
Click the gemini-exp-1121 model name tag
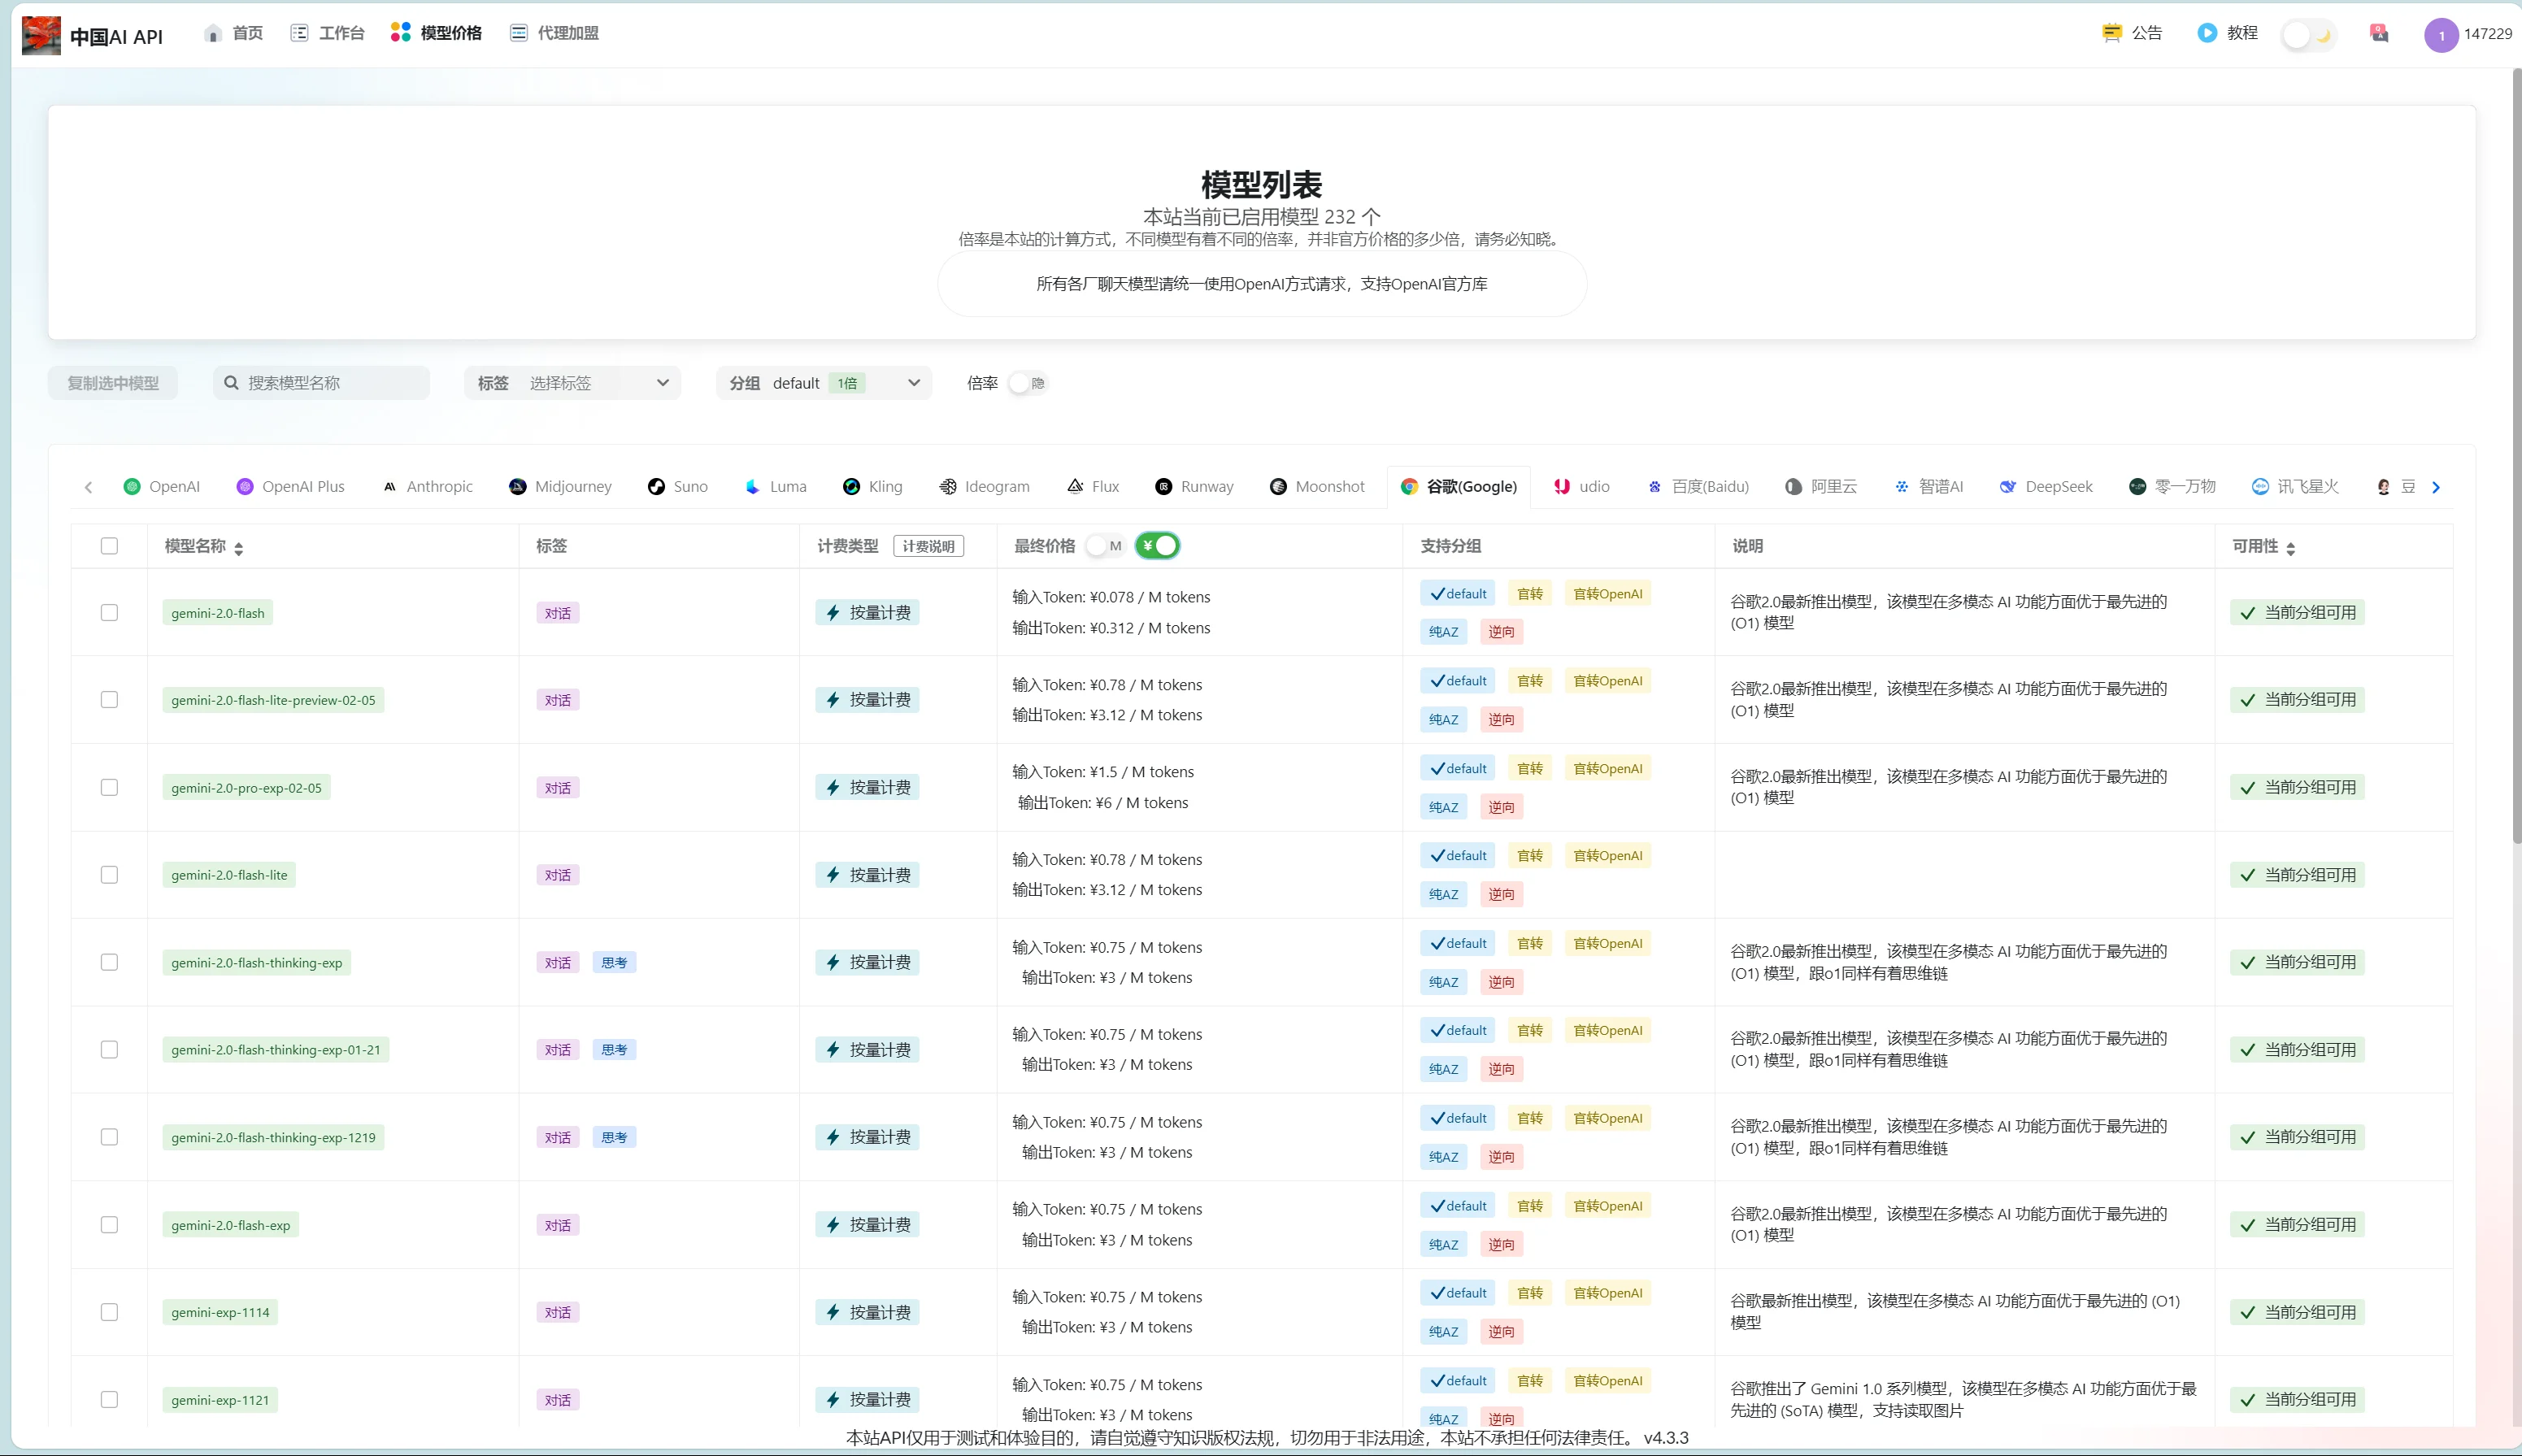pyautogui.click(x=220, y=1400)
